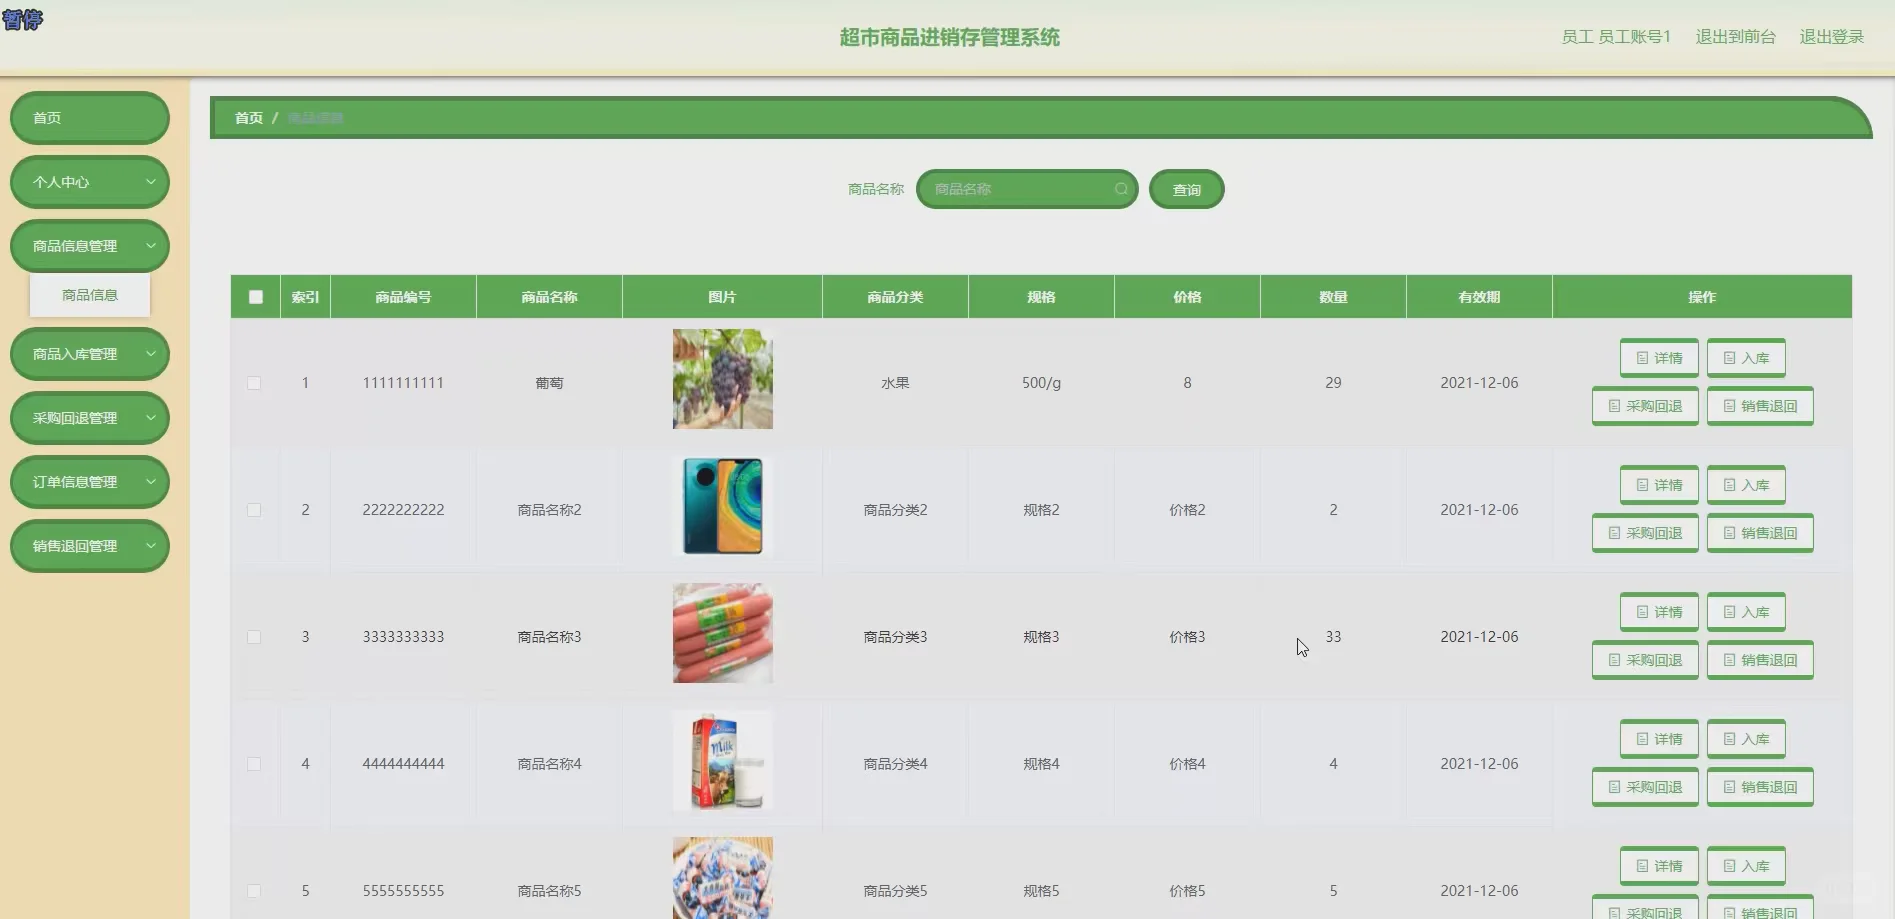Expand the 个人中心 sidebar menu
The width and height of the screenshot is (1895, 919).
(89, 182)
